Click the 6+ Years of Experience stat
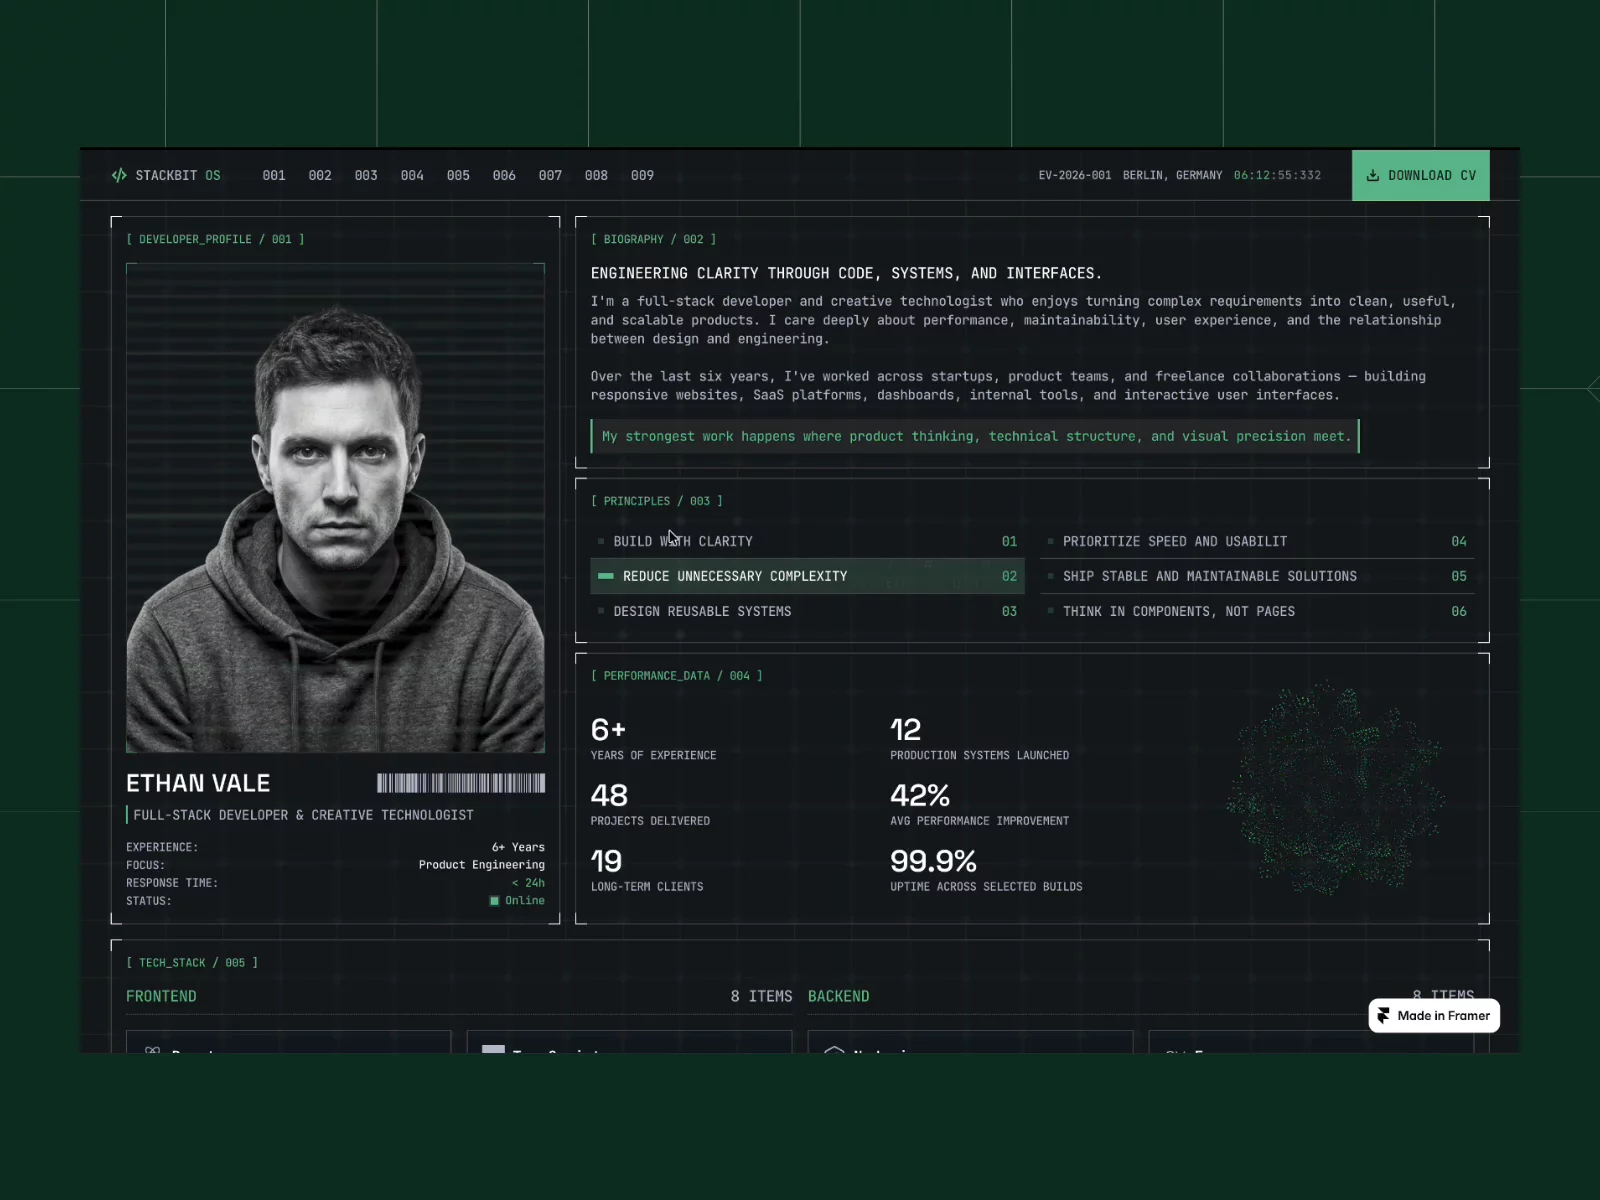The height and width of the screenshot is (1200, 1600). 654,738
